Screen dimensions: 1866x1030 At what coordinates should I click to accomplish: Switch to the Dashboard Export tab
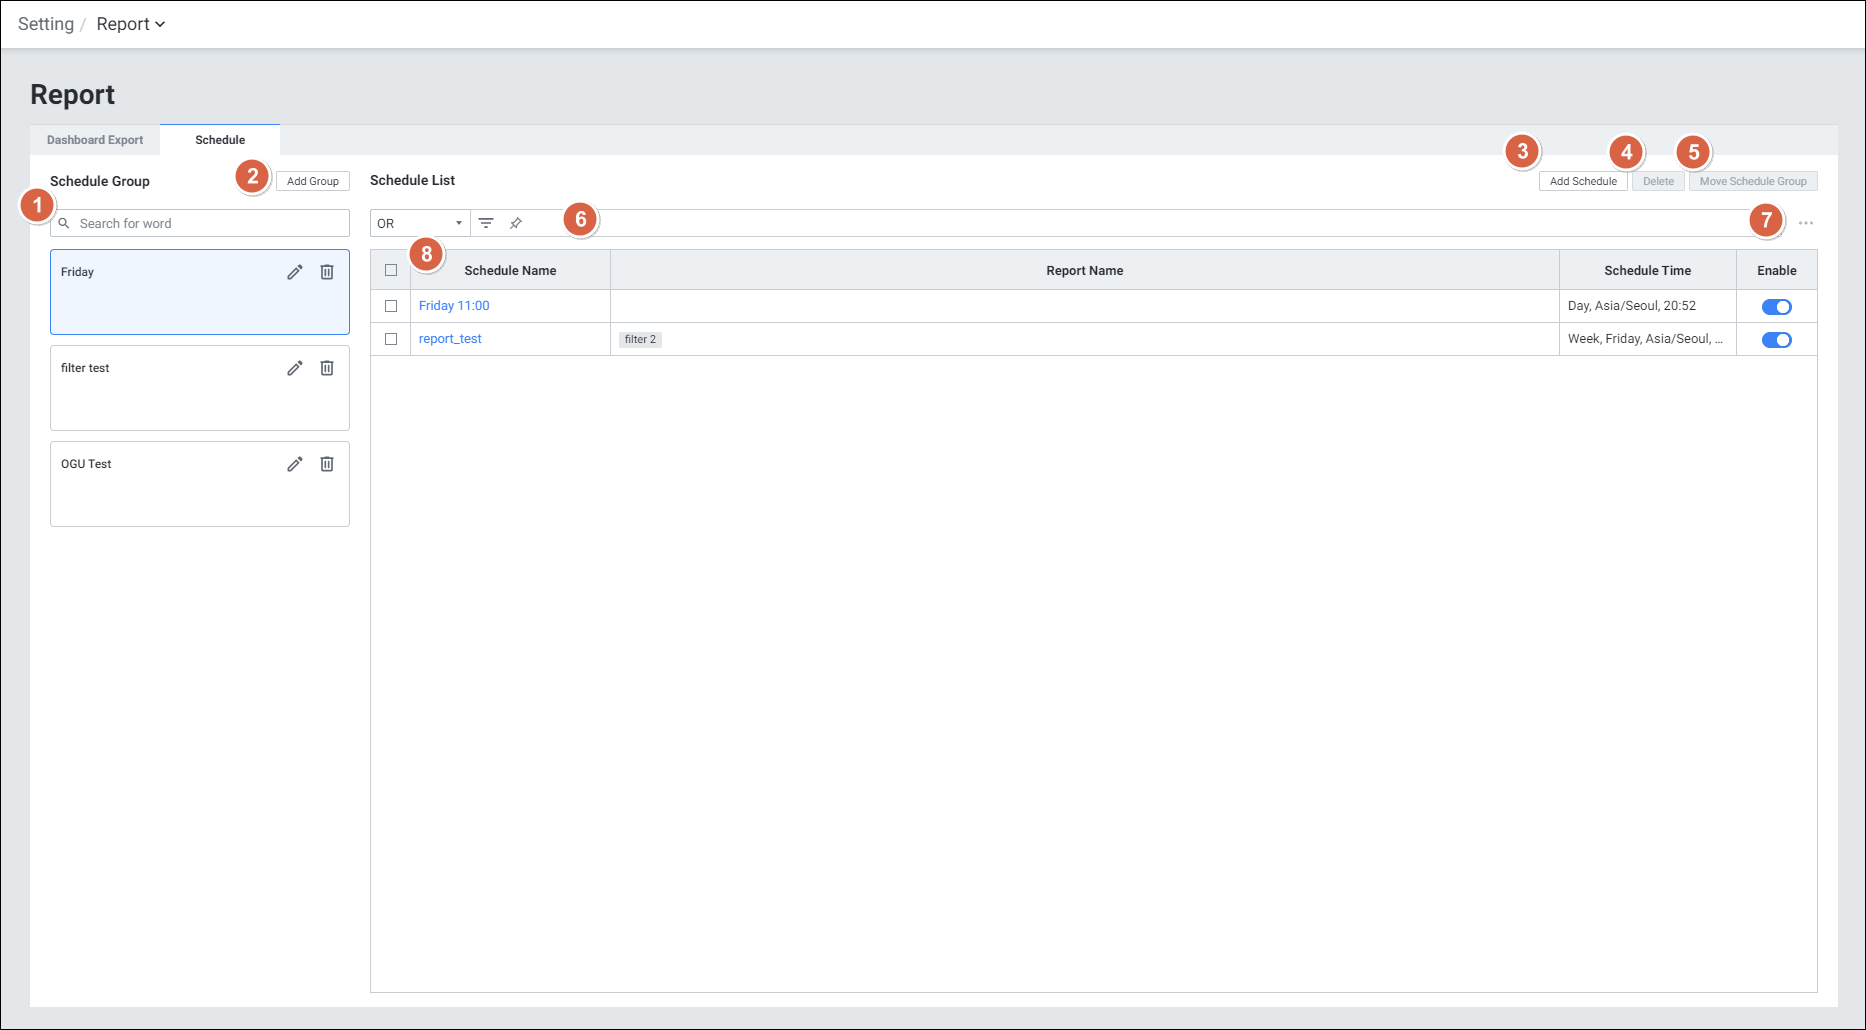95,140
